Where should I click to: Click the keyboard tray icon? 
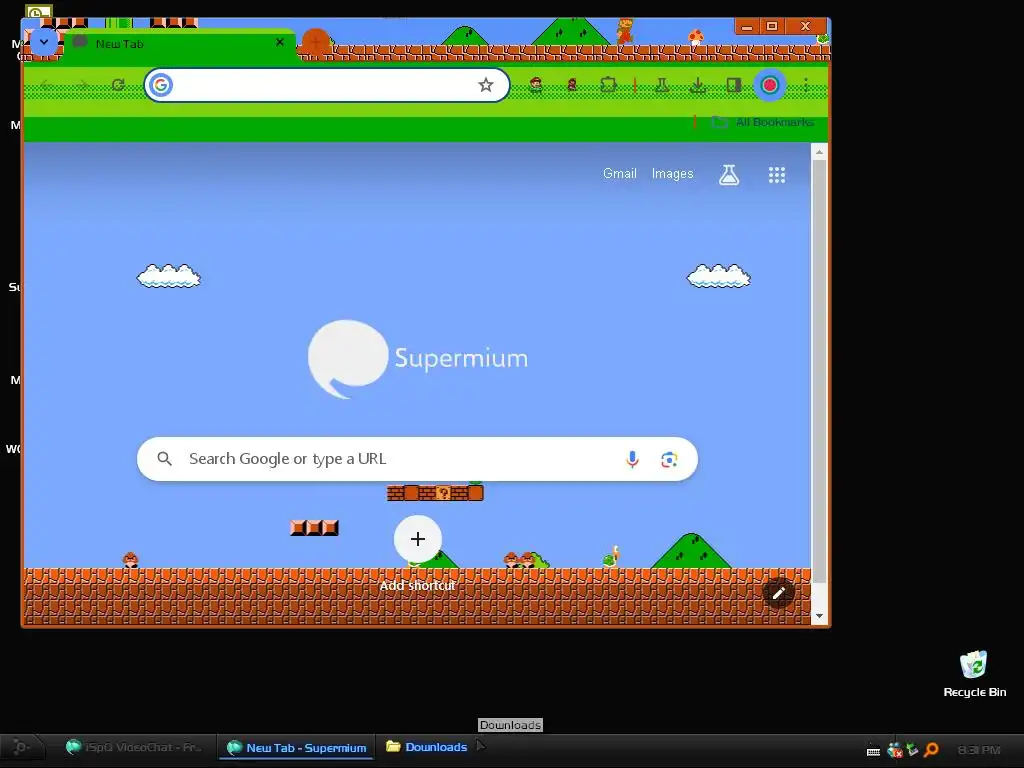tap(873, 751)
